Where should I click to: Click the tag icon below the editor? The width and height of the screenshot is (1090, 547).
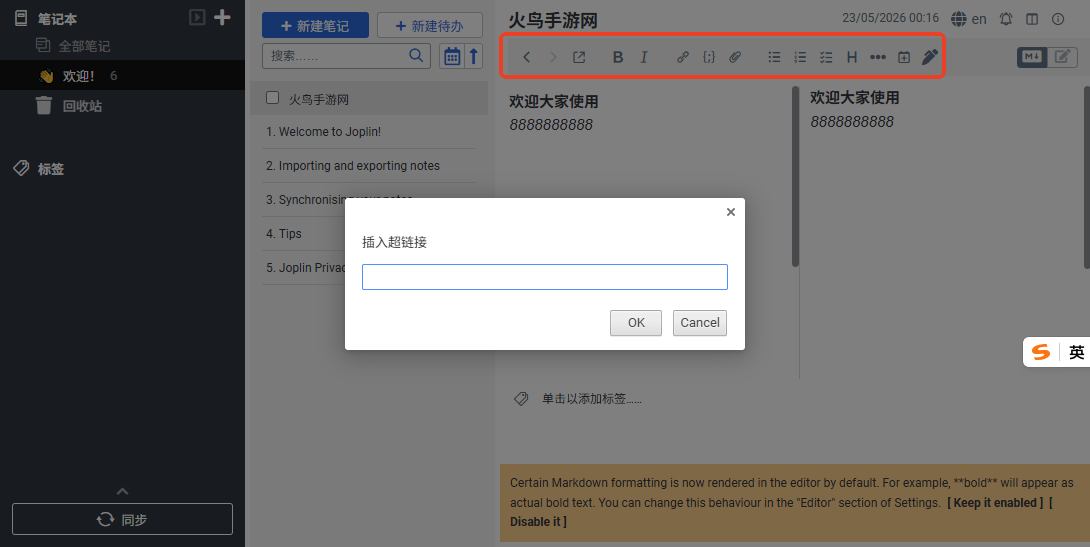(521, 399)
